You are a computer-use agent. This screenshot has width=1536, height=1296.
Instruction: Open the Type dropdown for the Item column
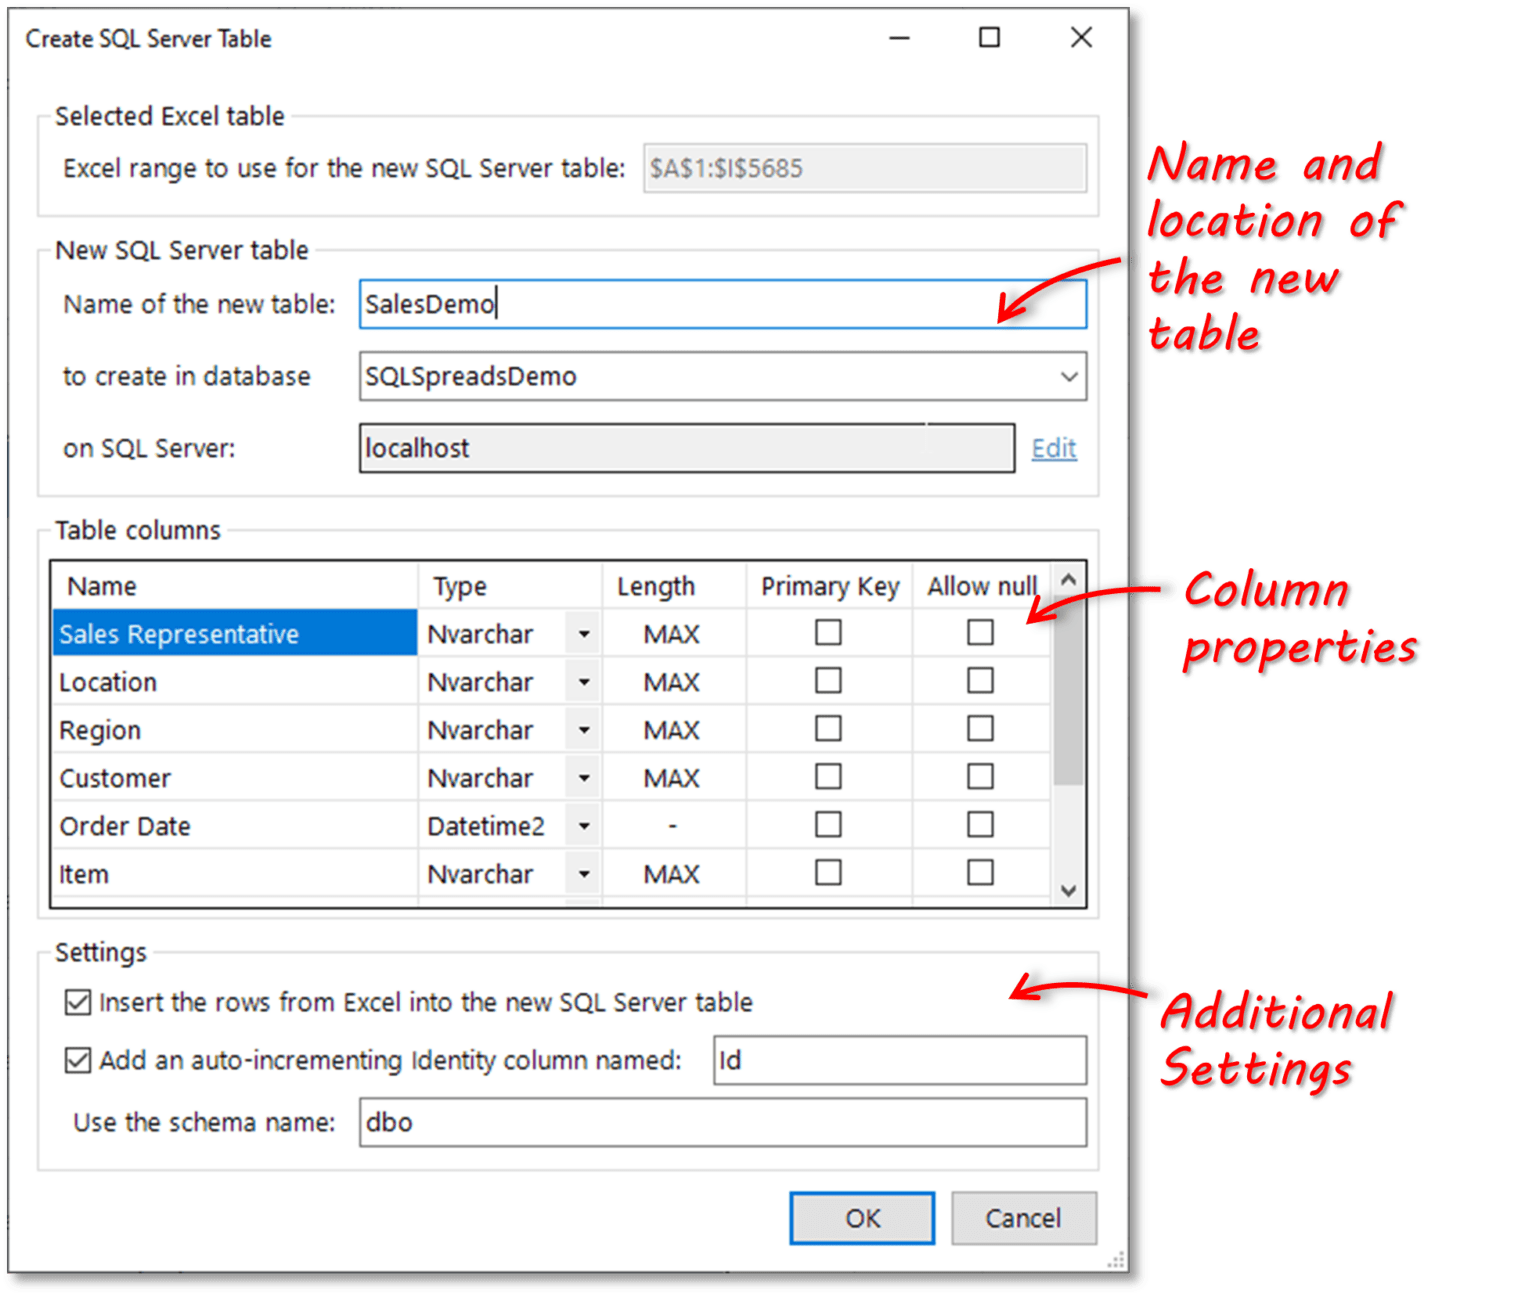(583, 873)
